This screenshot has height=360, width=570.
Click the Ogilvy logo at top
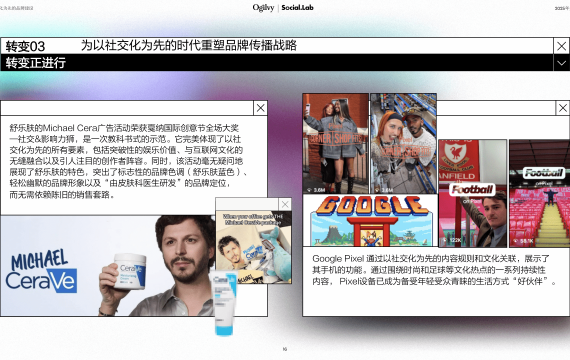(x=263, y=8)
